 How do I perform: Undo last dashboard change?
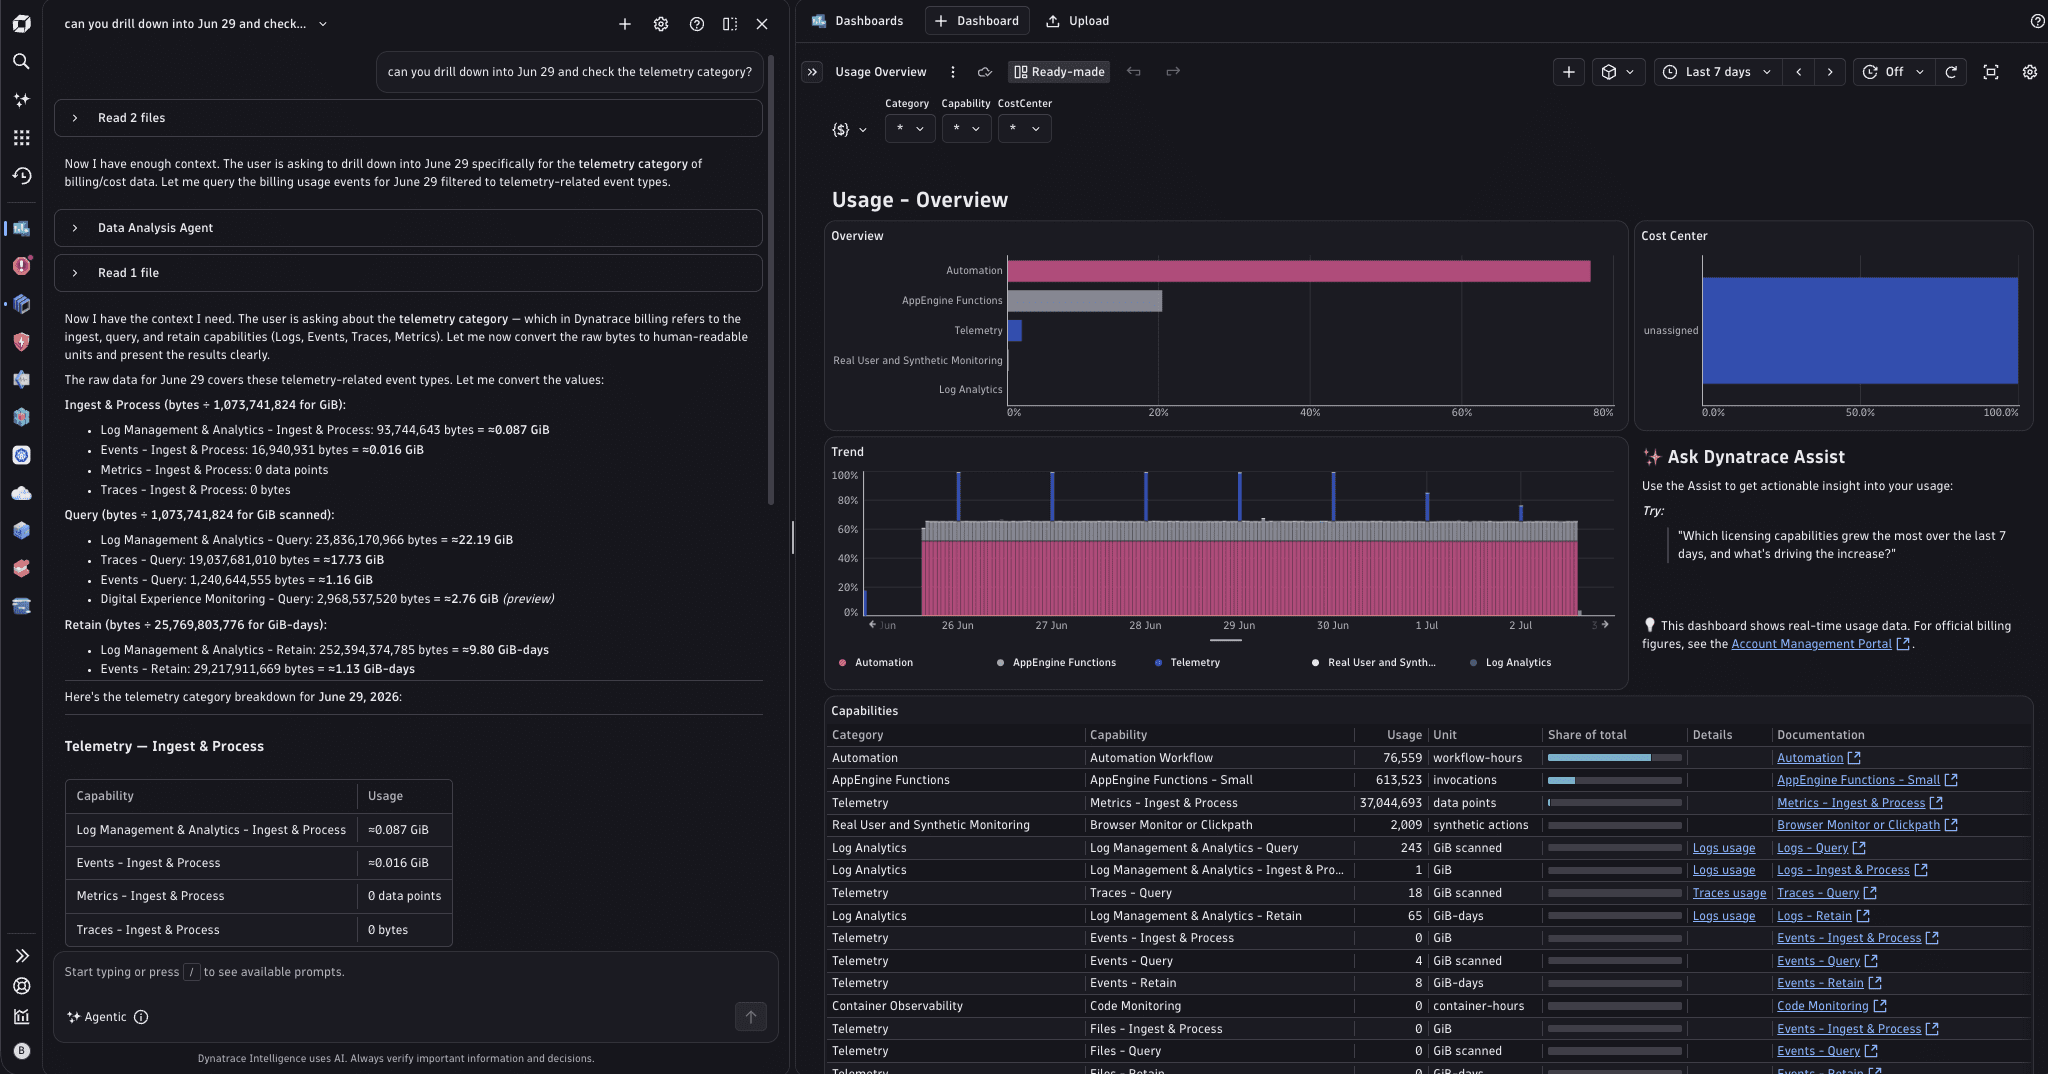(x=1133, y=72)
